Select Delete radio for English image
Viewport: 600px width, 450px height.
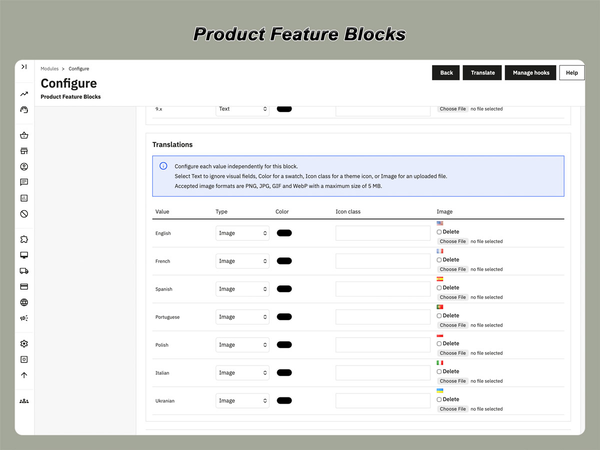pos(439,232)
